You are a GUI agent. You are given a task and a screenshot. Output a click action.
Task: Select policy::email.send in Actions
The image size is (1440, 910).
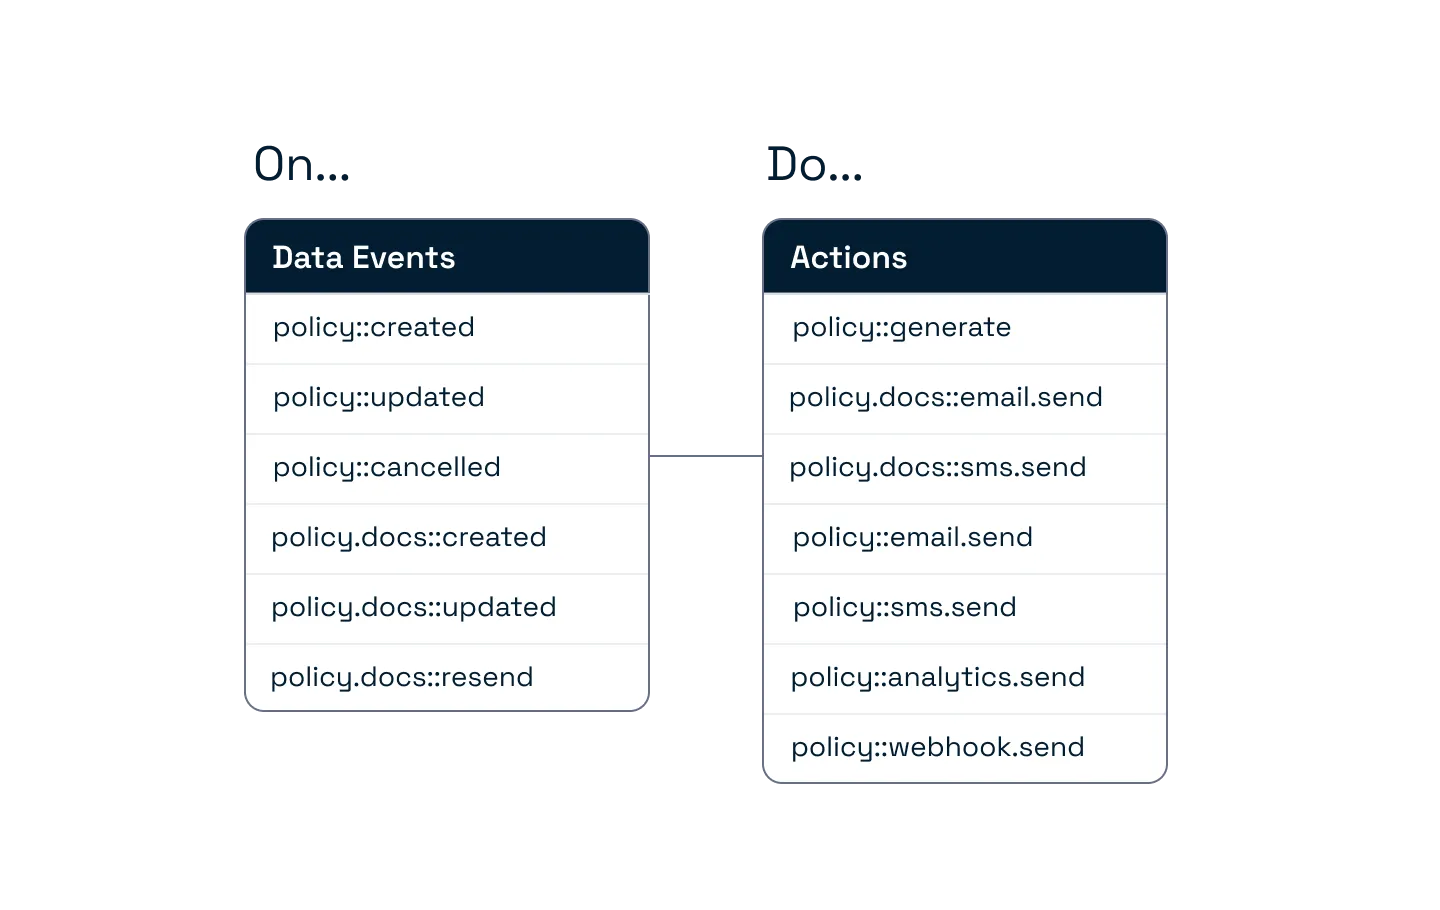click(965, 538)
